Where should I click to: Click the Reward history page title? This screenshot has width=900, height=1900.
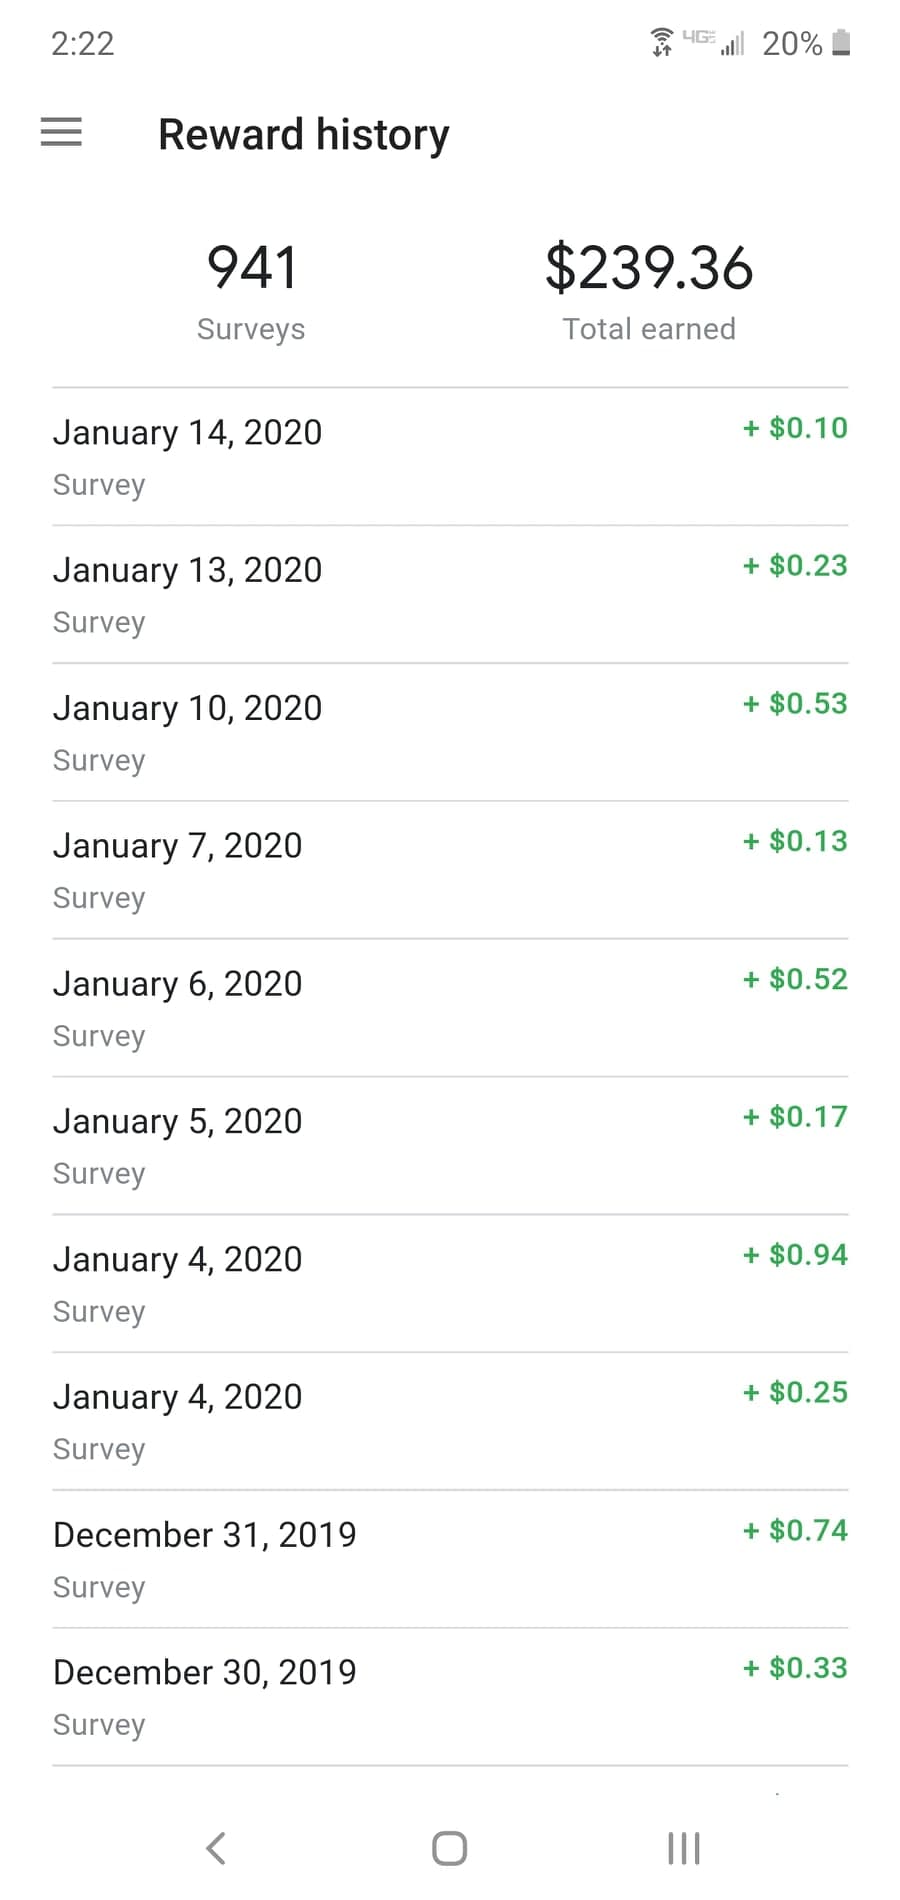coord(304,134)
